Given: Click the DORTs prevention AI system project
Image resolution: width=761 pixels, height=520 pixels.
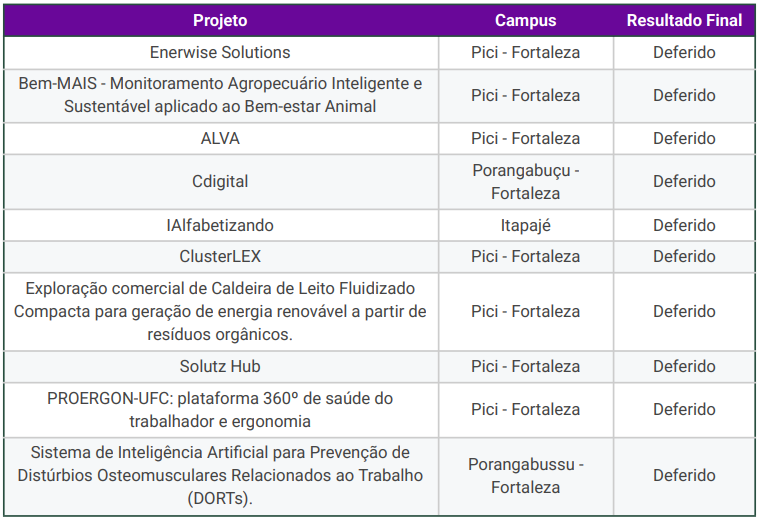Looking at the screenshot, I should tap(220, 476).
